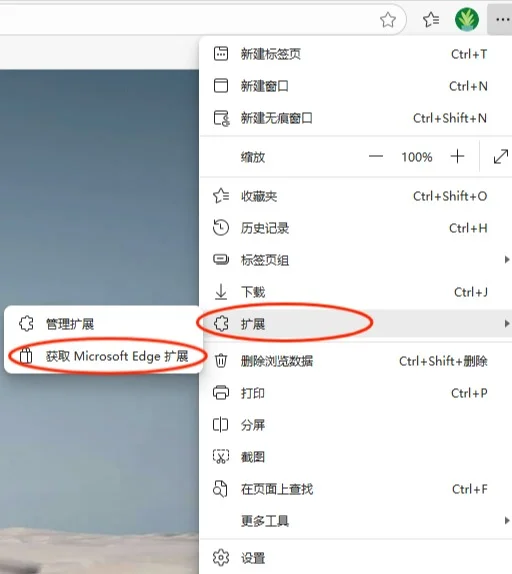Expand the 扩展 submenu arrow
Image resolution: width=512 pixels, height=574 pixels.
507,324
